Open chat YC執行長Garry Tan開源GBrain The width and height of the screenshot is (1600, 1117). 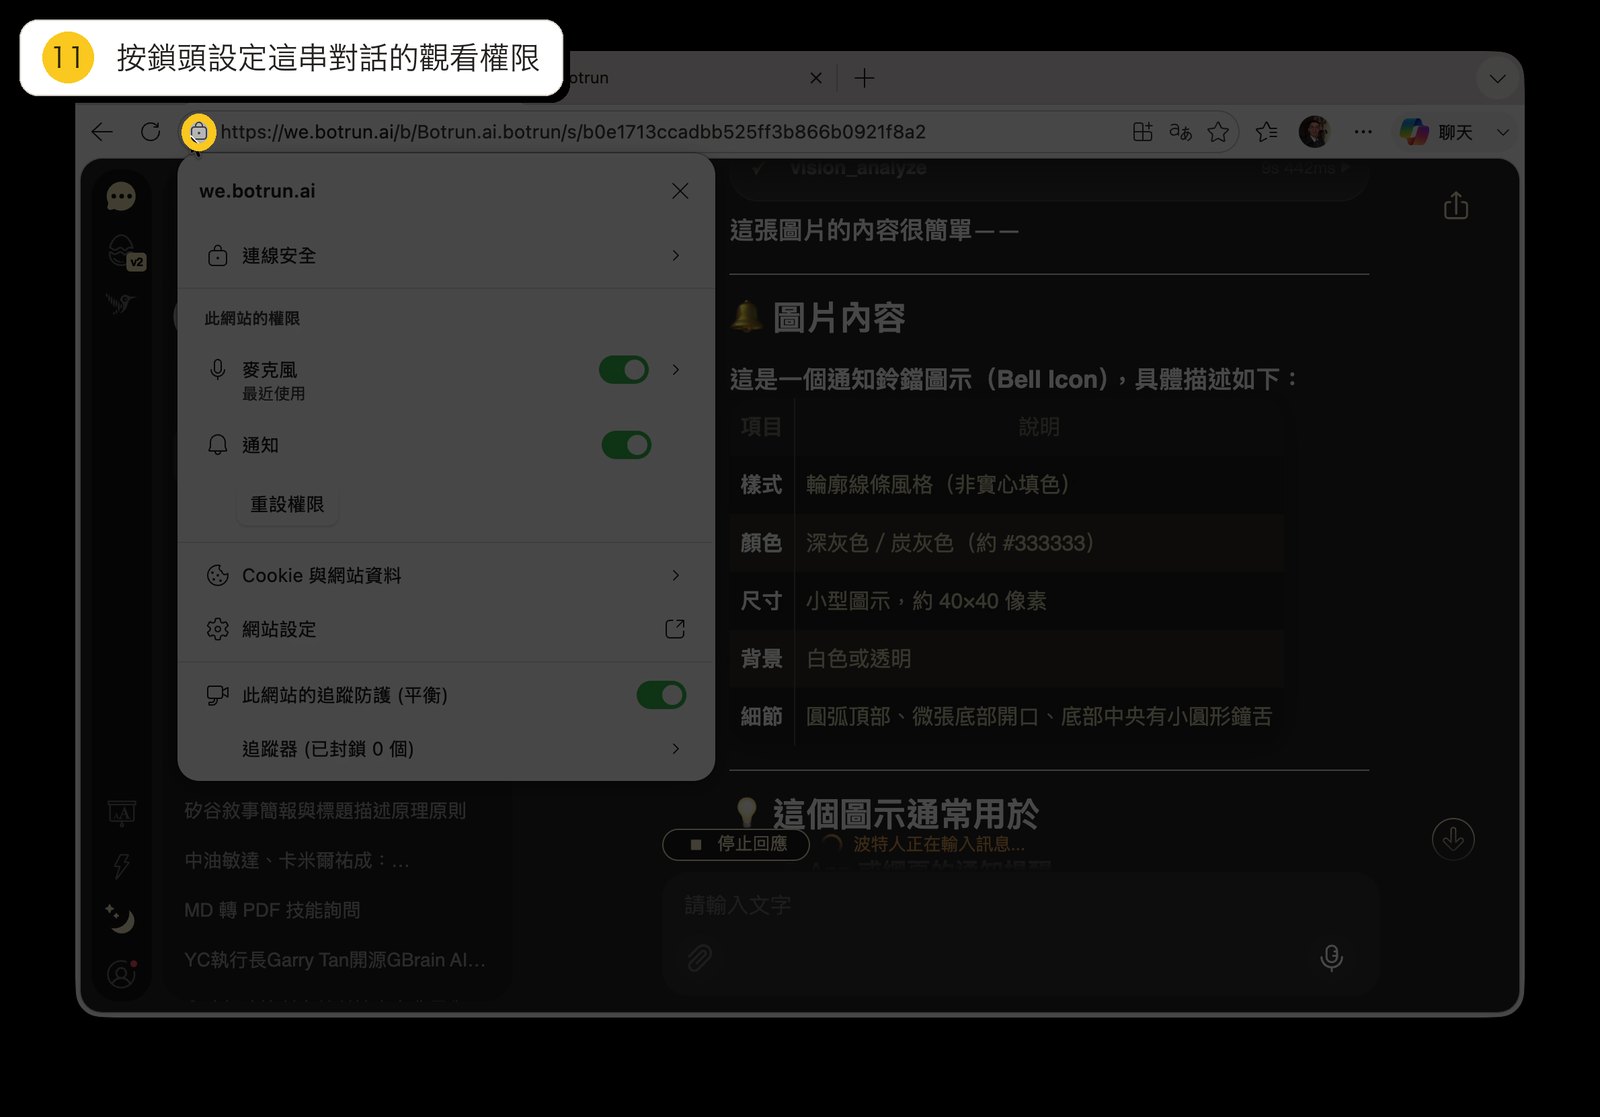tap(335, 960)
